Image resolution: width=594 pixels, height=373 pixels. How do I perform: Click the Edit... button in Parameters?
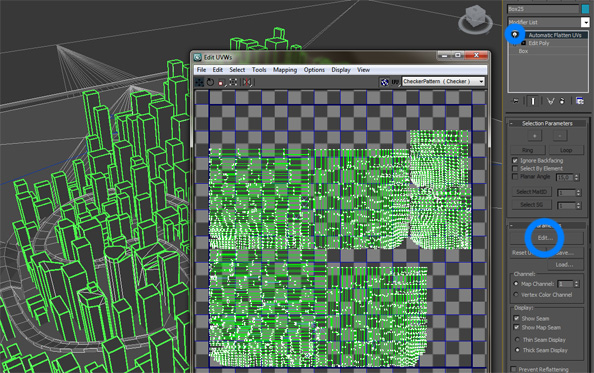pyautogui.click(x=547, y=238)
